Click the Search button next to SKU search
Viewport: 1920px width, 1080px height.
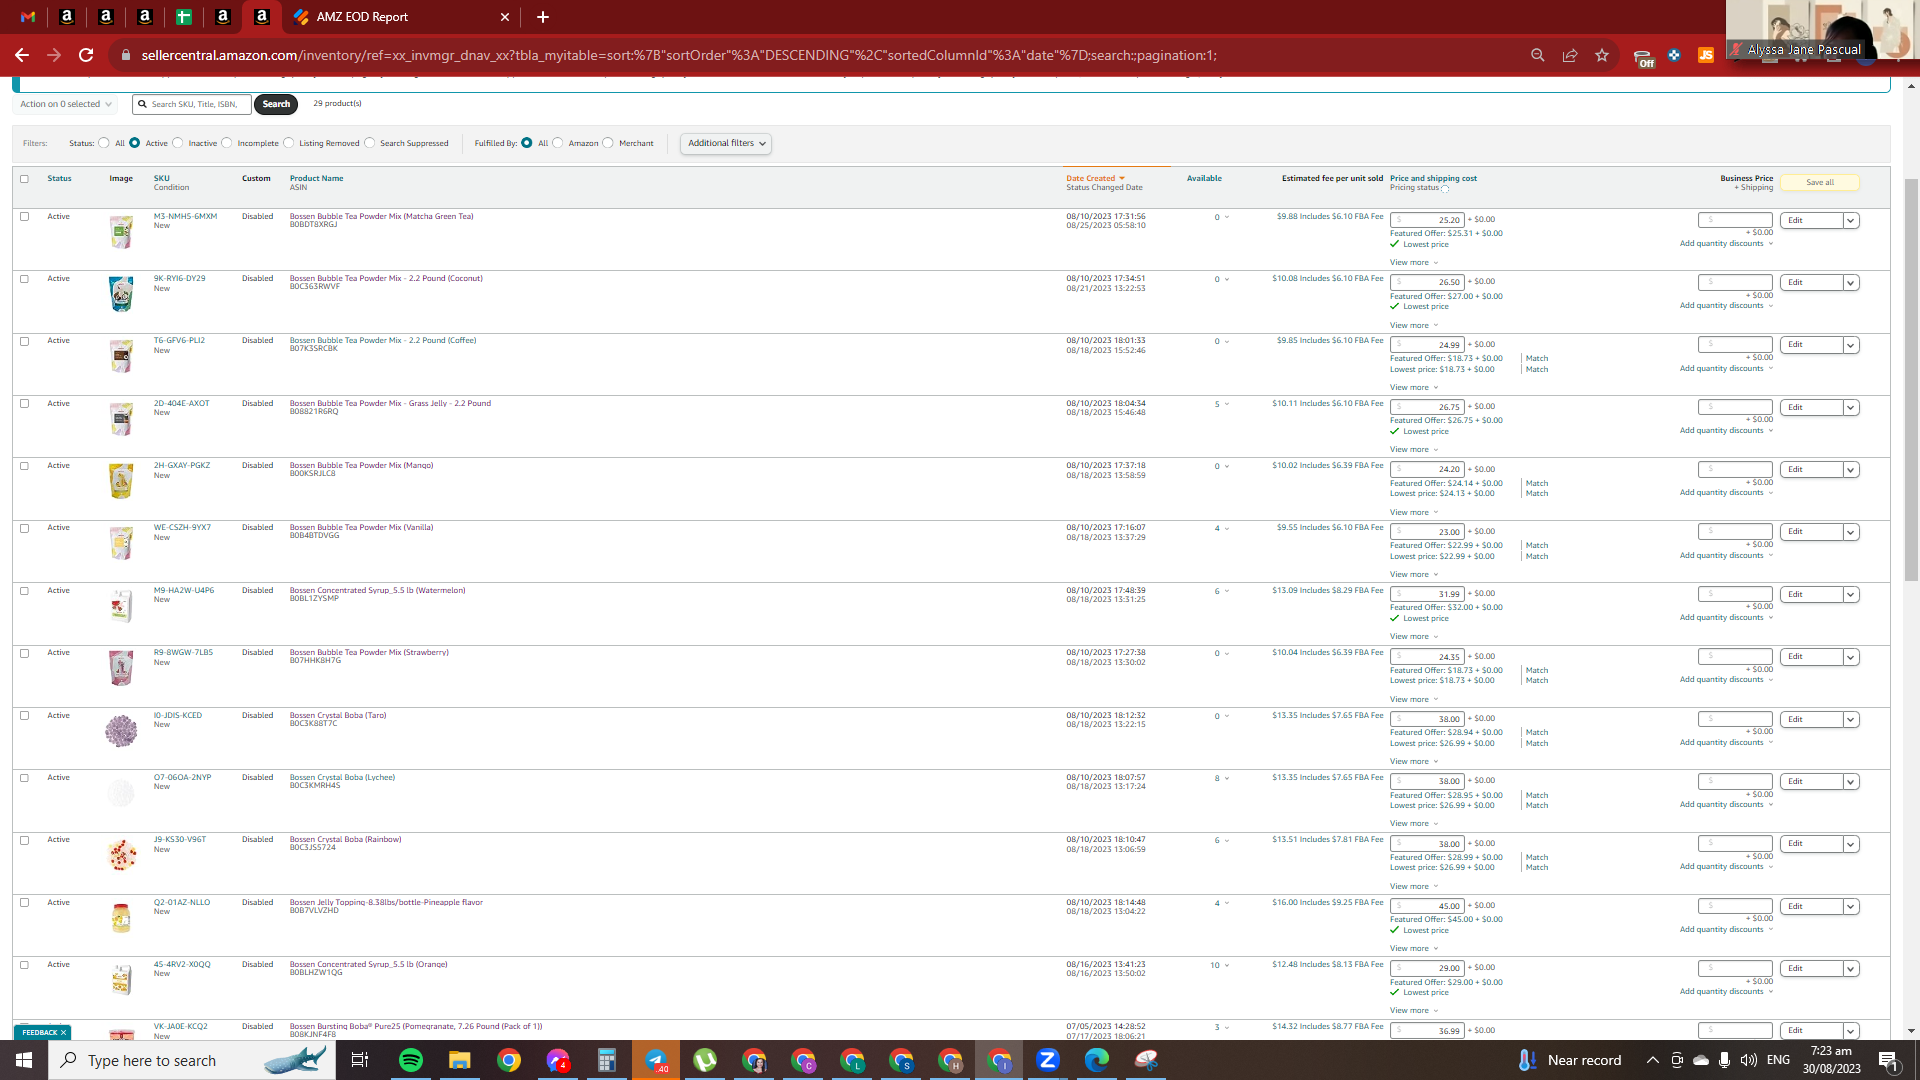click(276, 104)
